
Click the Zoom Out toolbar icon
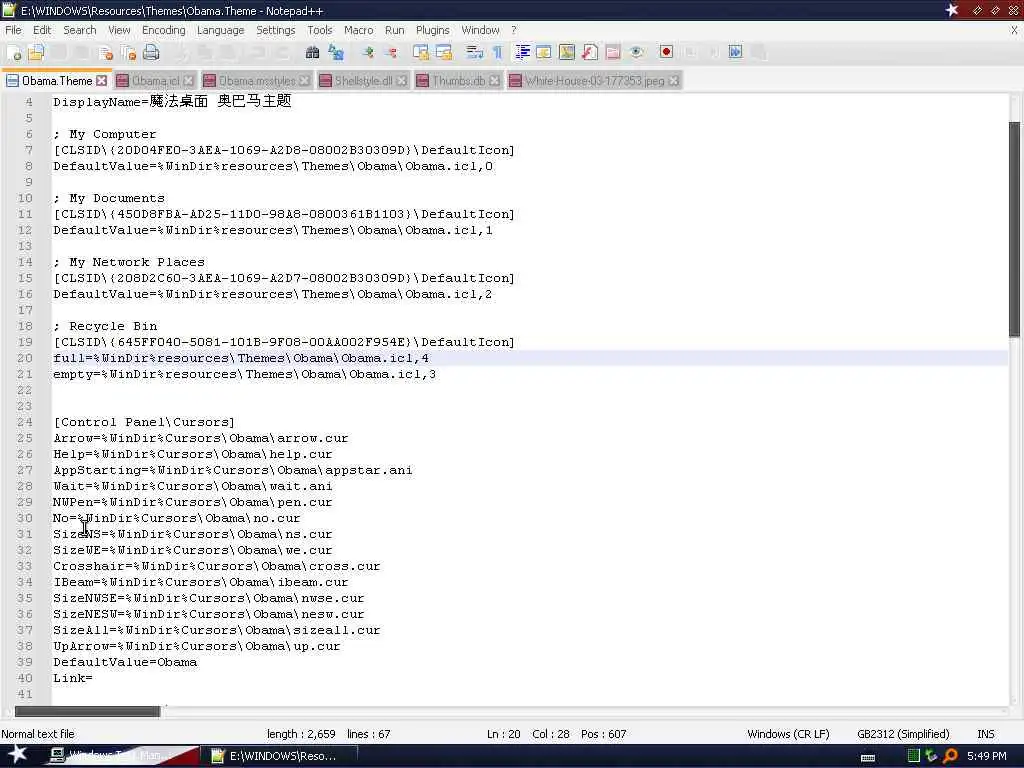pos(391,53)
